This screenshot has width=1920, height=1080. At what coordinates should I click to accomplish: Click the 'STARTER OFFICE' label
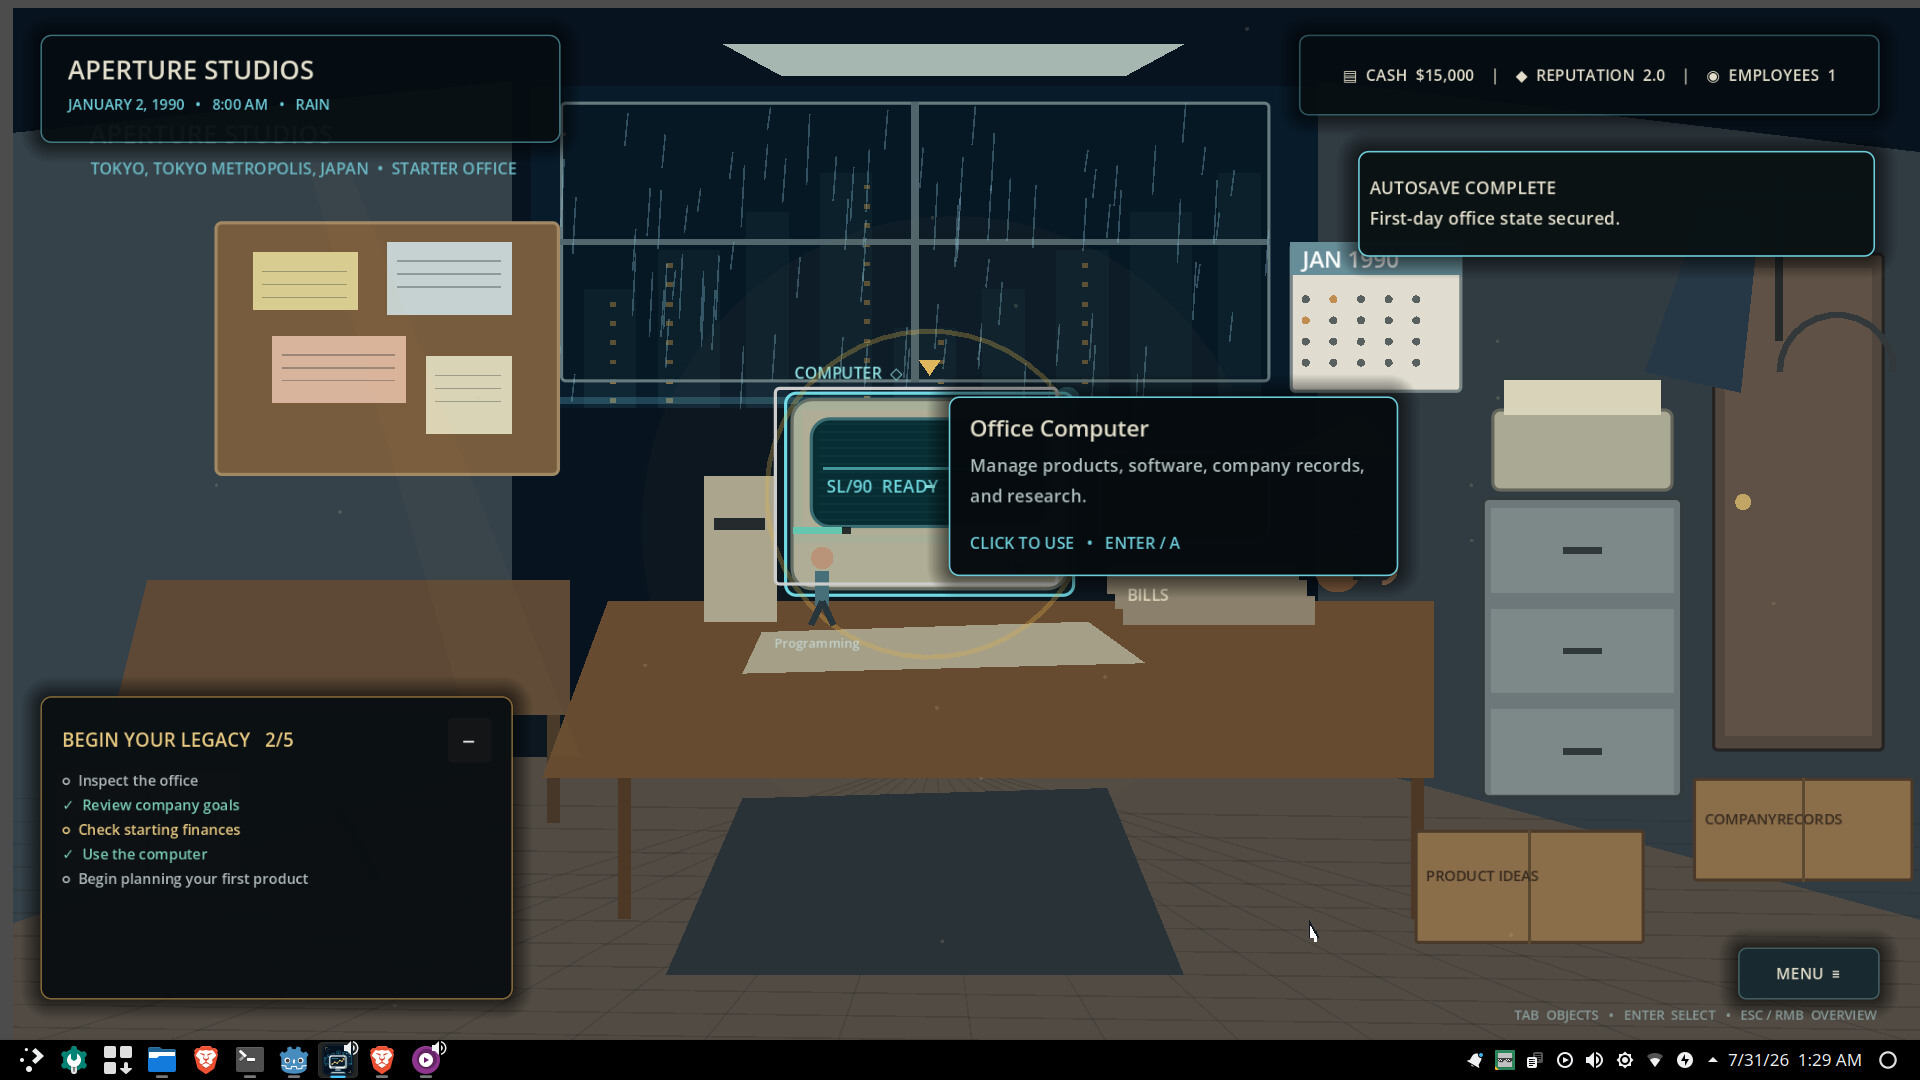(454, 169)
